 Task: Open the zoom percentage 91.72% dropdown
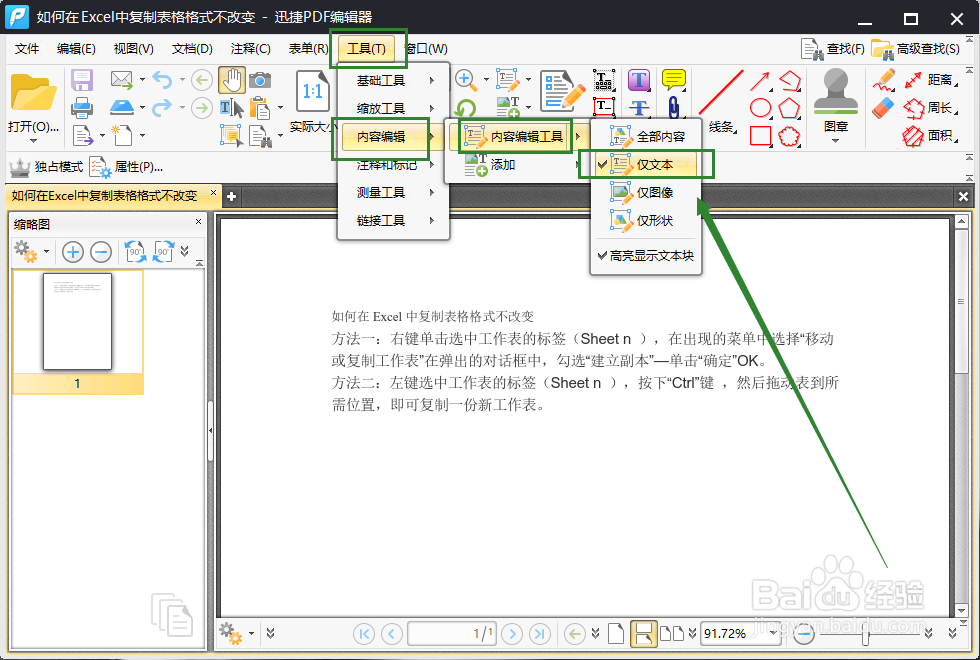pyautogui.click(x=773, y=633)
